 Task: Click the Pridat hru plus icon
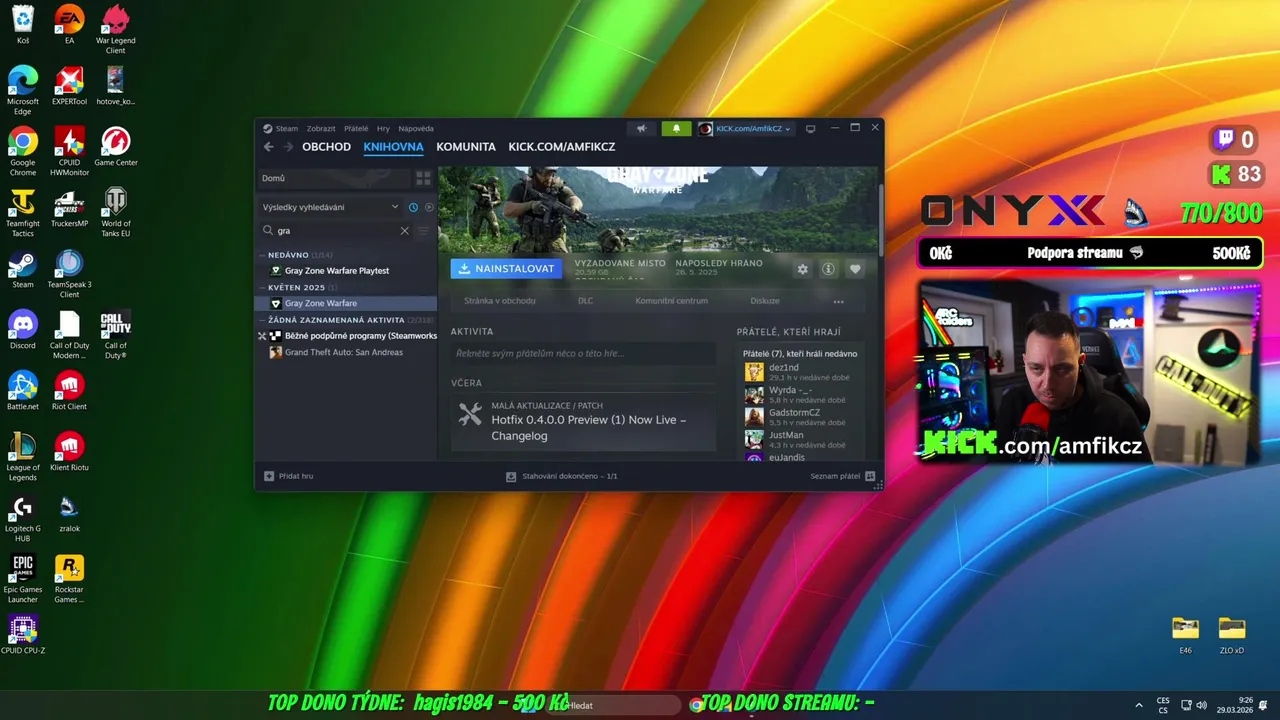click(269, 476)
